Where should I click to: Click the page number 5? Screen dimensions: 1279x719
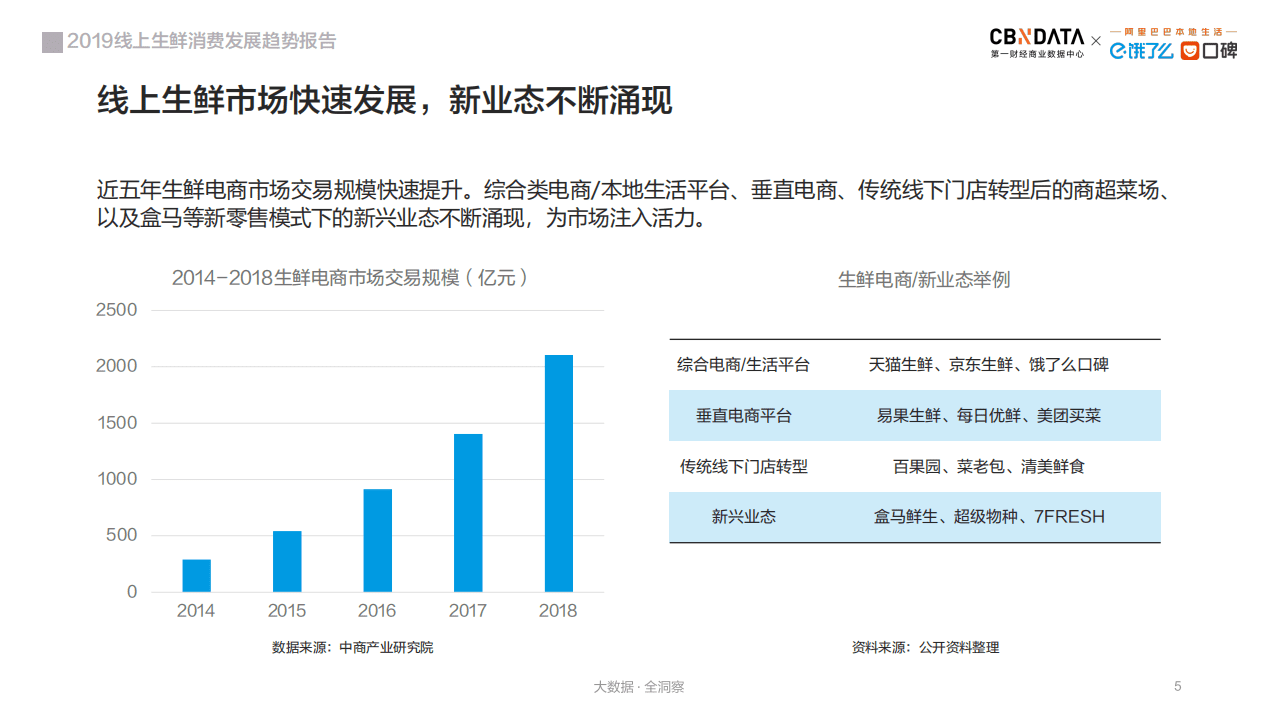(1177, 687)
